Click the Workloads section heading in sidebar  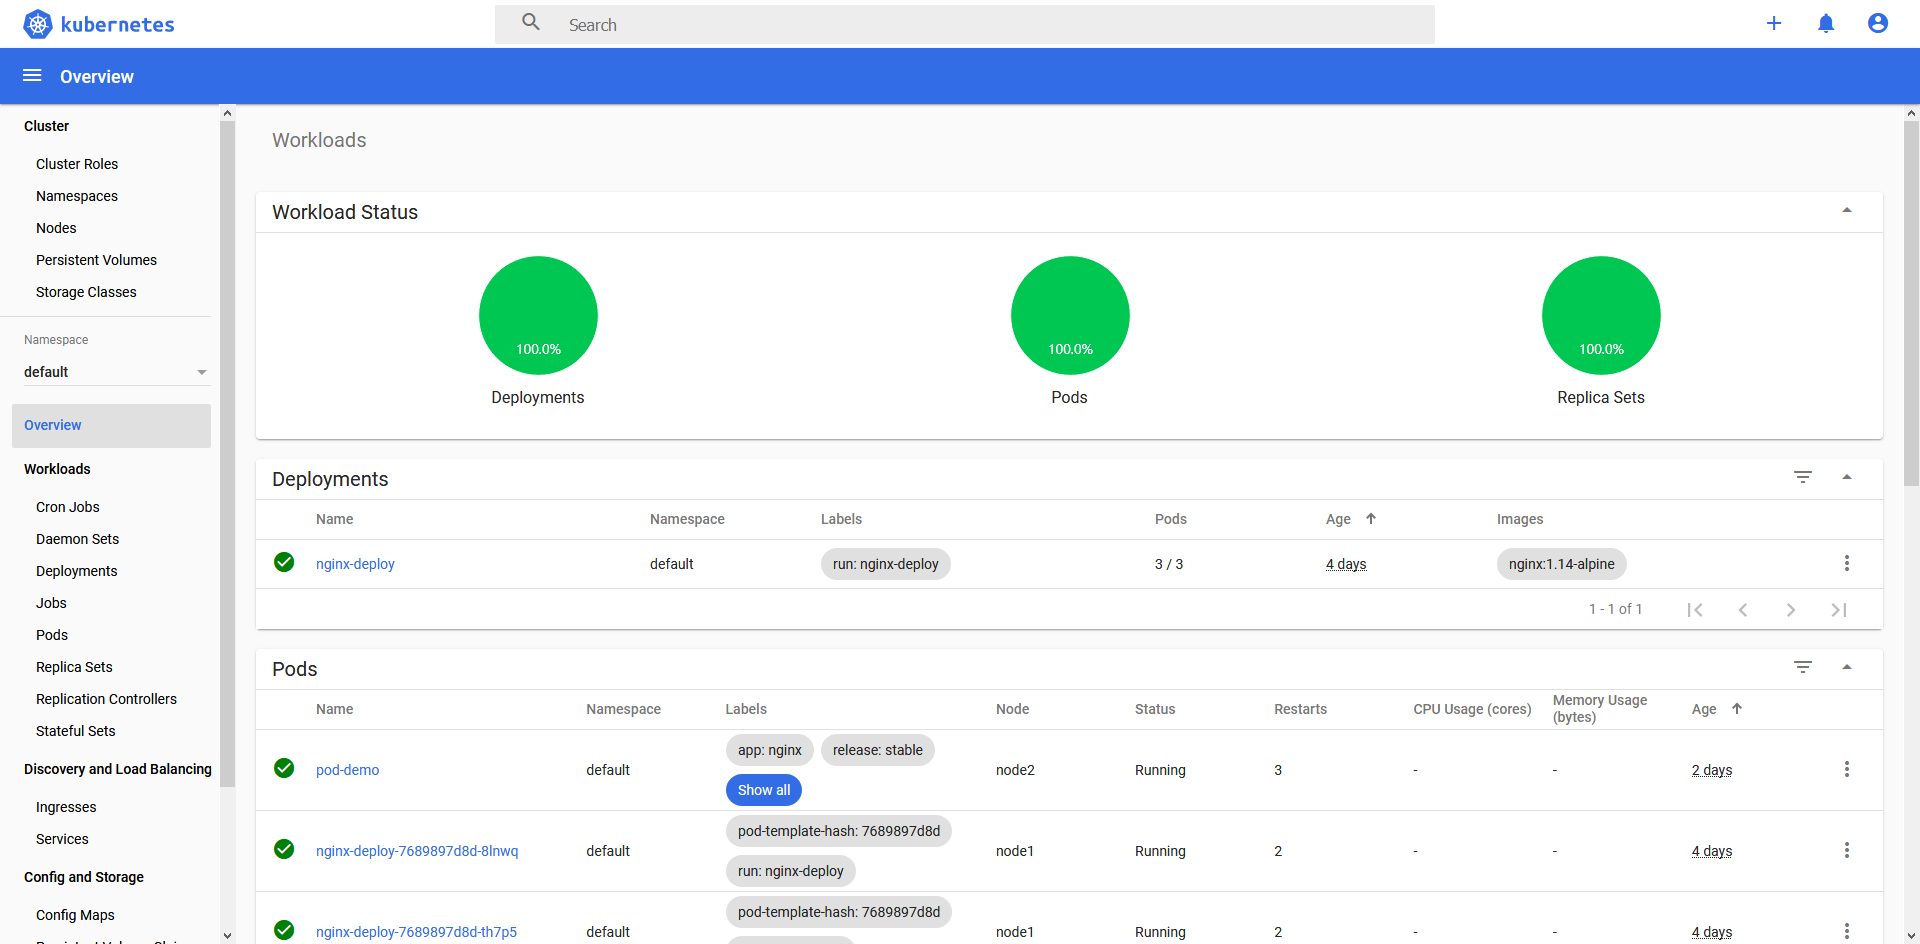pos(57,469)
